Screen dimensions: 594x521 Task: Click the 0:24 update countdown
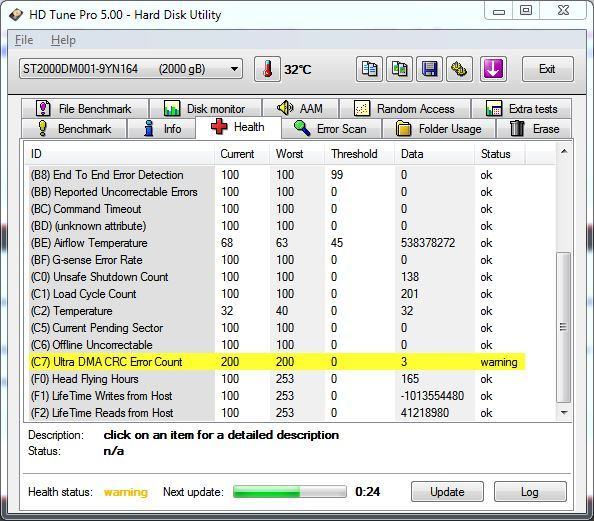(x=367, y=492)
